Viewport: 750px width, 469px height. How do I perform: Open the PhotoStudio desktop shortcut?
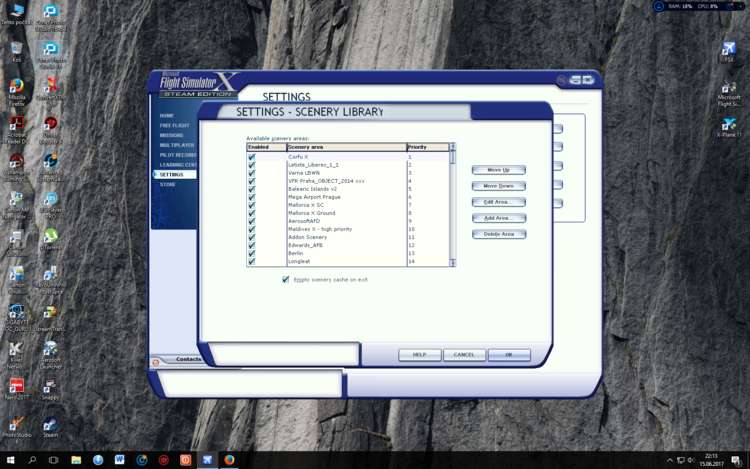tap(17, 425)
